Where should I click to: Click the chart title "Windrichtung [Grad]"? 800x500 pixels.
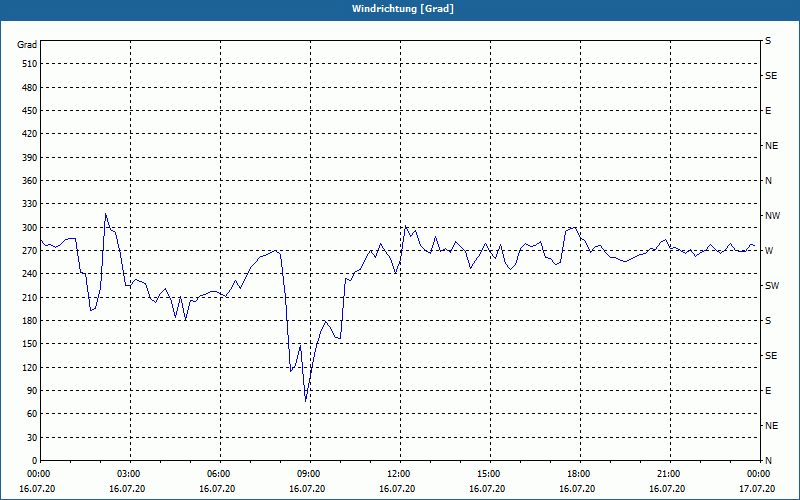click(x=403, y=9)
